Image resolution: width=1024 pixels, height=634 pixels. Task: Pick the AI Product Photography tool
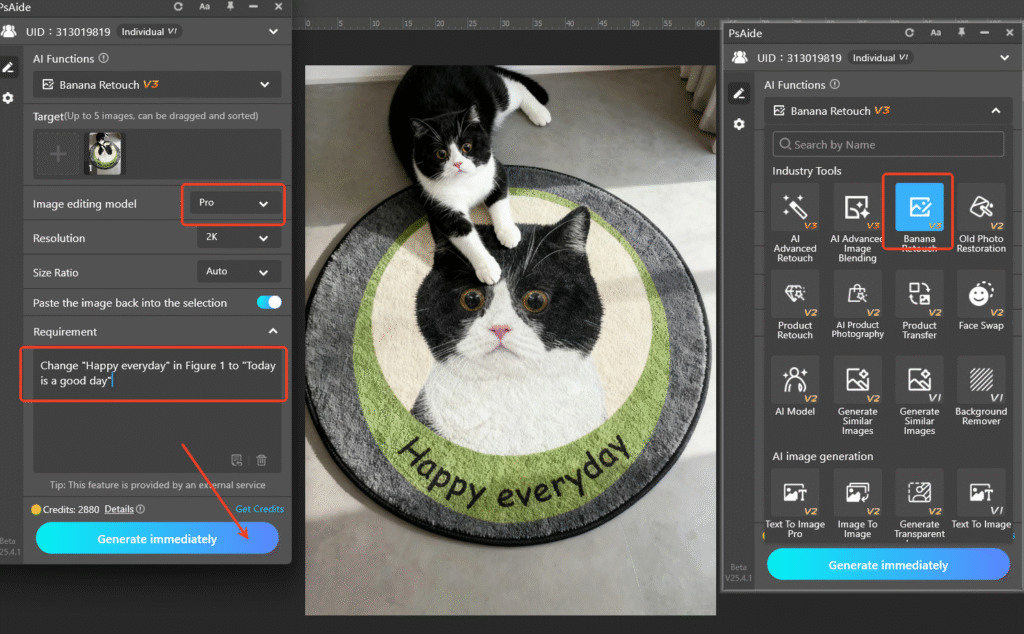[x=857, y=303]
